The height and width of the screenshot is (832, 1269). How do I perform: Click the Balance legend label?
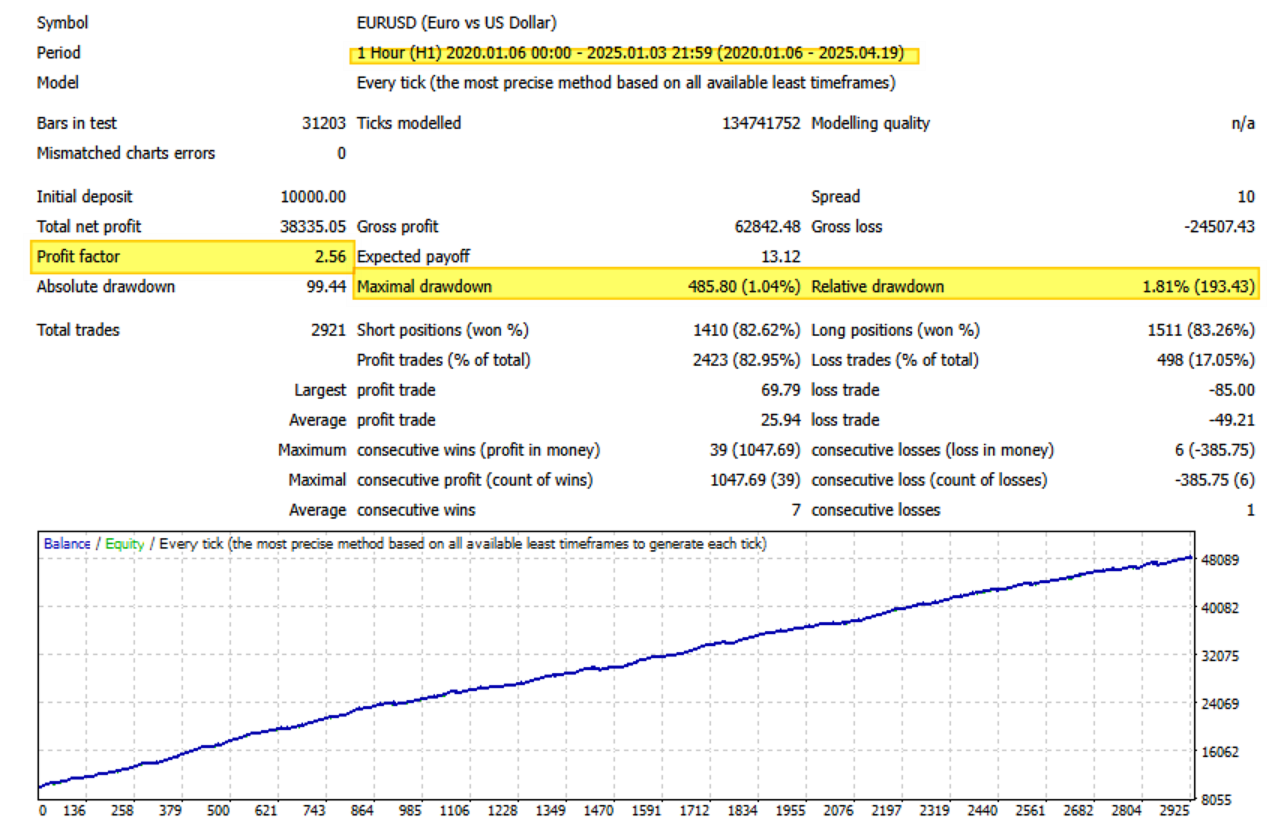[x=67, y=544]
